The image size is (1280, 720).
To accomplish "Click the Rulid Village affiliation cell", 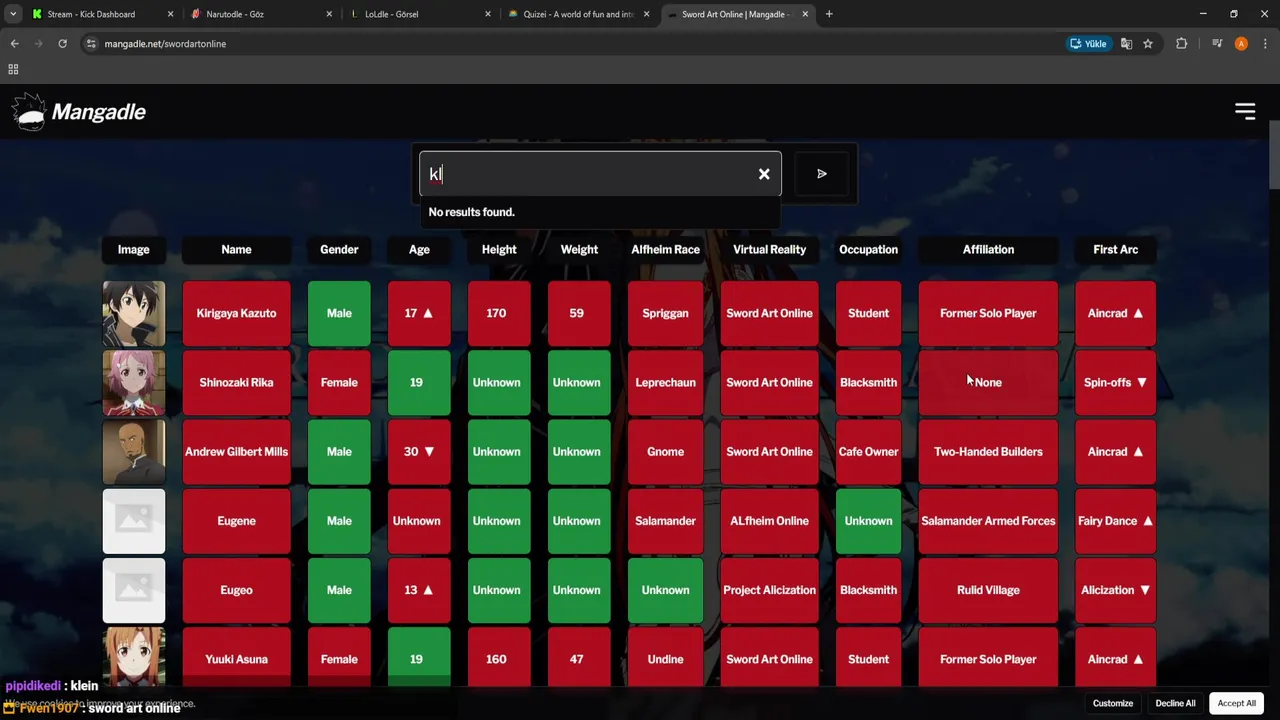I will [x=988, y=590].
